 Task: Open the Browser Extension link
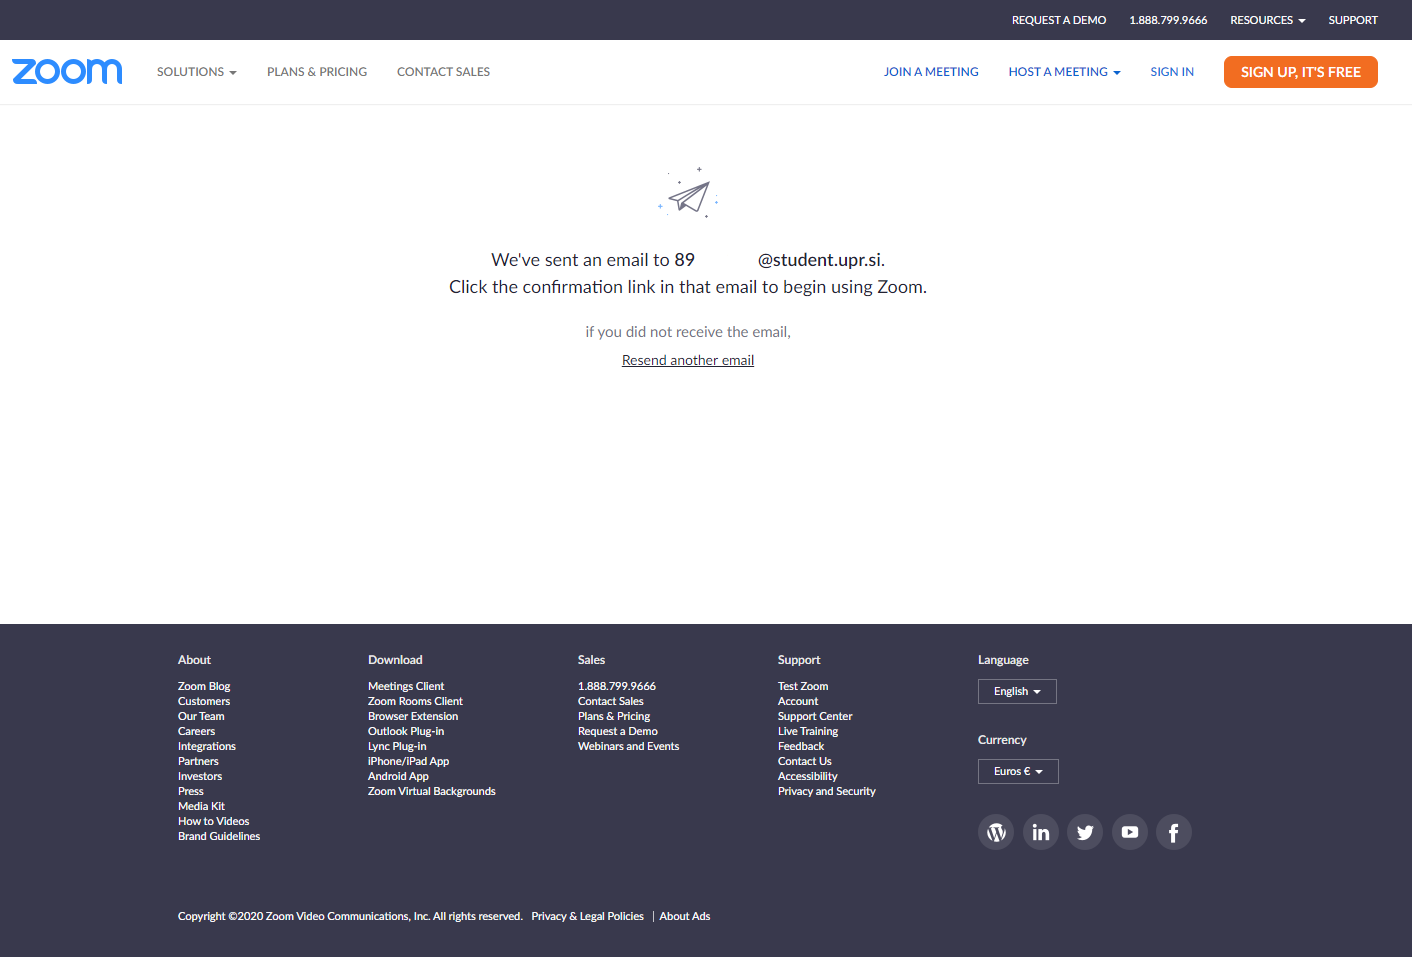tap(413, 716)
